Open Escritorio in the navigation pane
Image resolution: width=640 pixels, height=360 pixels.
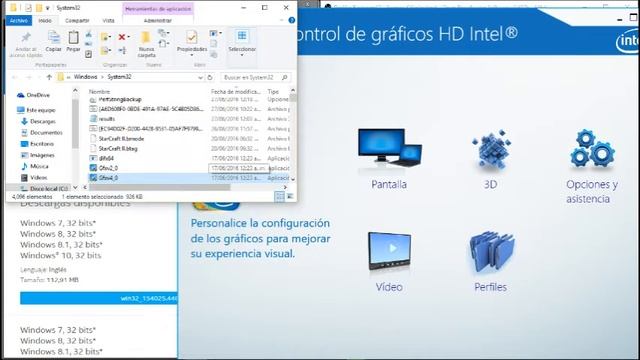point(37,144)
